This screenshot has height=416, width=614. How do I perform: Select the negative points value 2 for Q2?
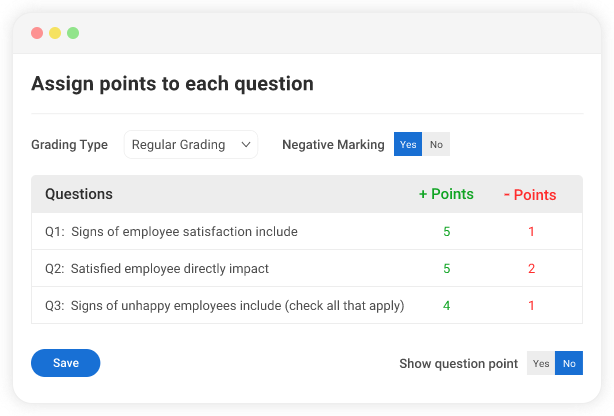coord(531,269)
